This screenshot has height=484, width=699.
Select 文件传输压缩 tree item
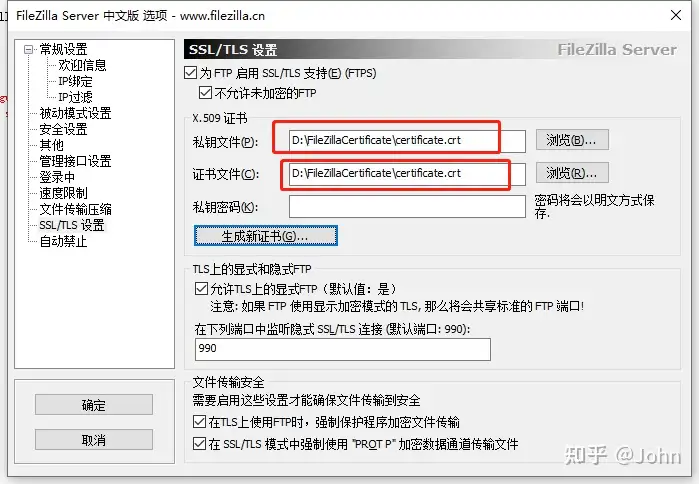tap(75, 209)
